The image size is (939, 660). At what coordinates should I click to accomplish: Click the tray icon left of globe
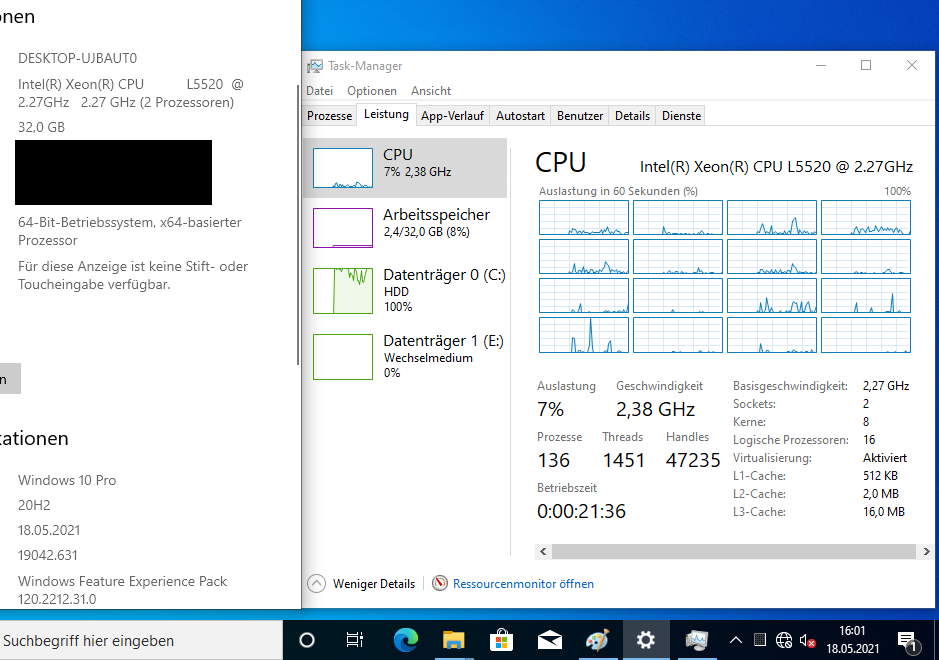(760, 640)
